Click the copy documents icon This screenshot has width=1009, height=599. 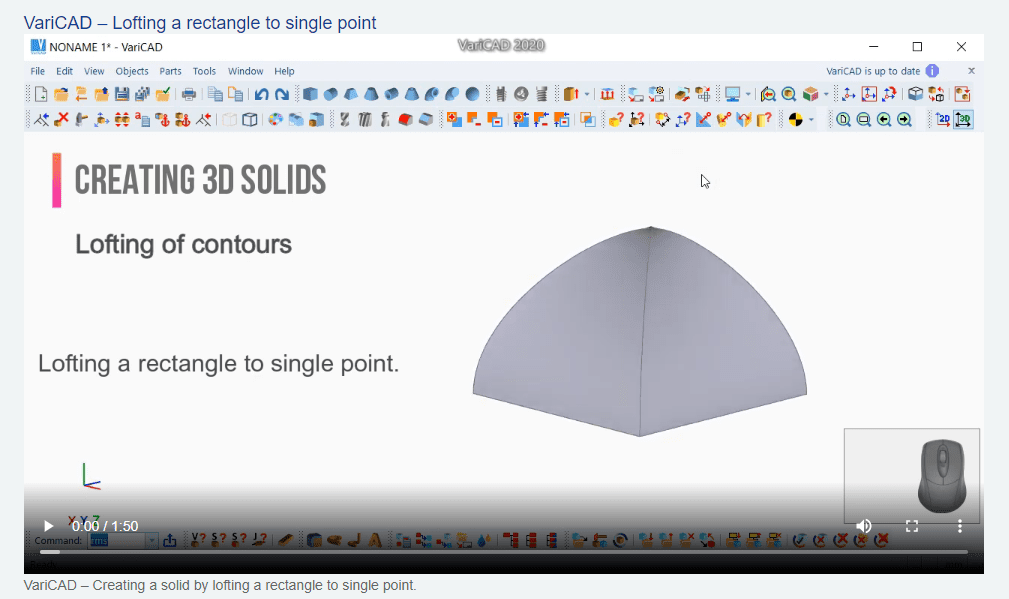215,95
